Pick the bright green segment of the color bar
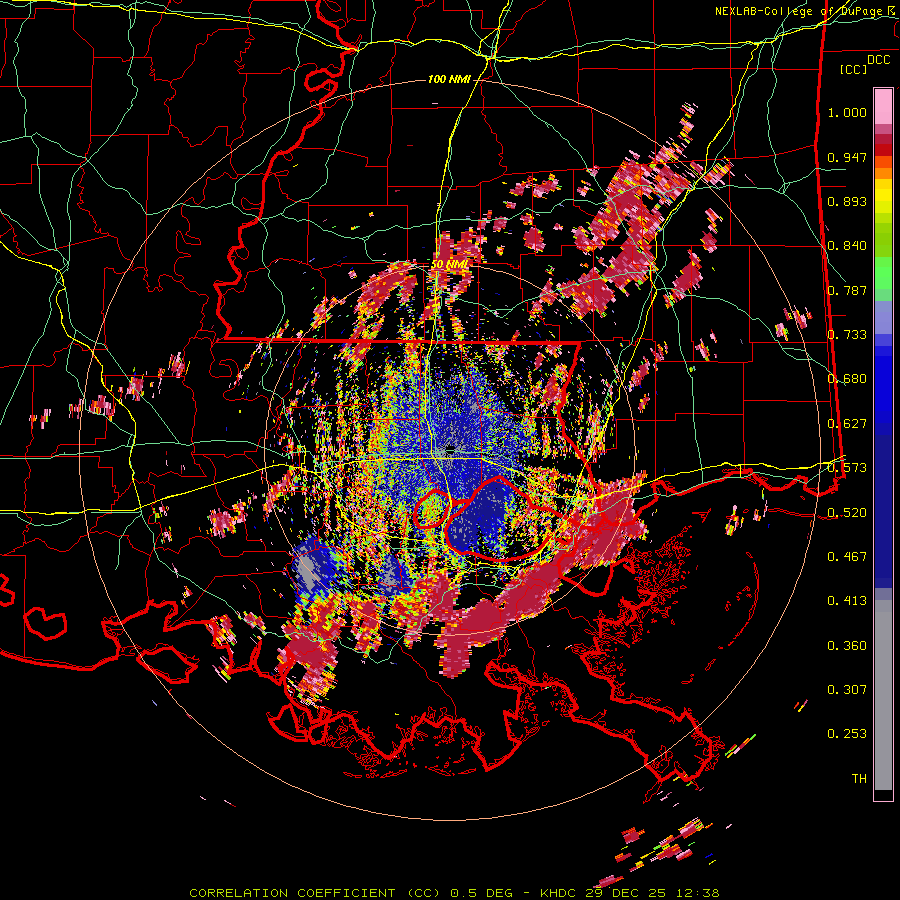 pyautogui.click(x=883, y=273)
